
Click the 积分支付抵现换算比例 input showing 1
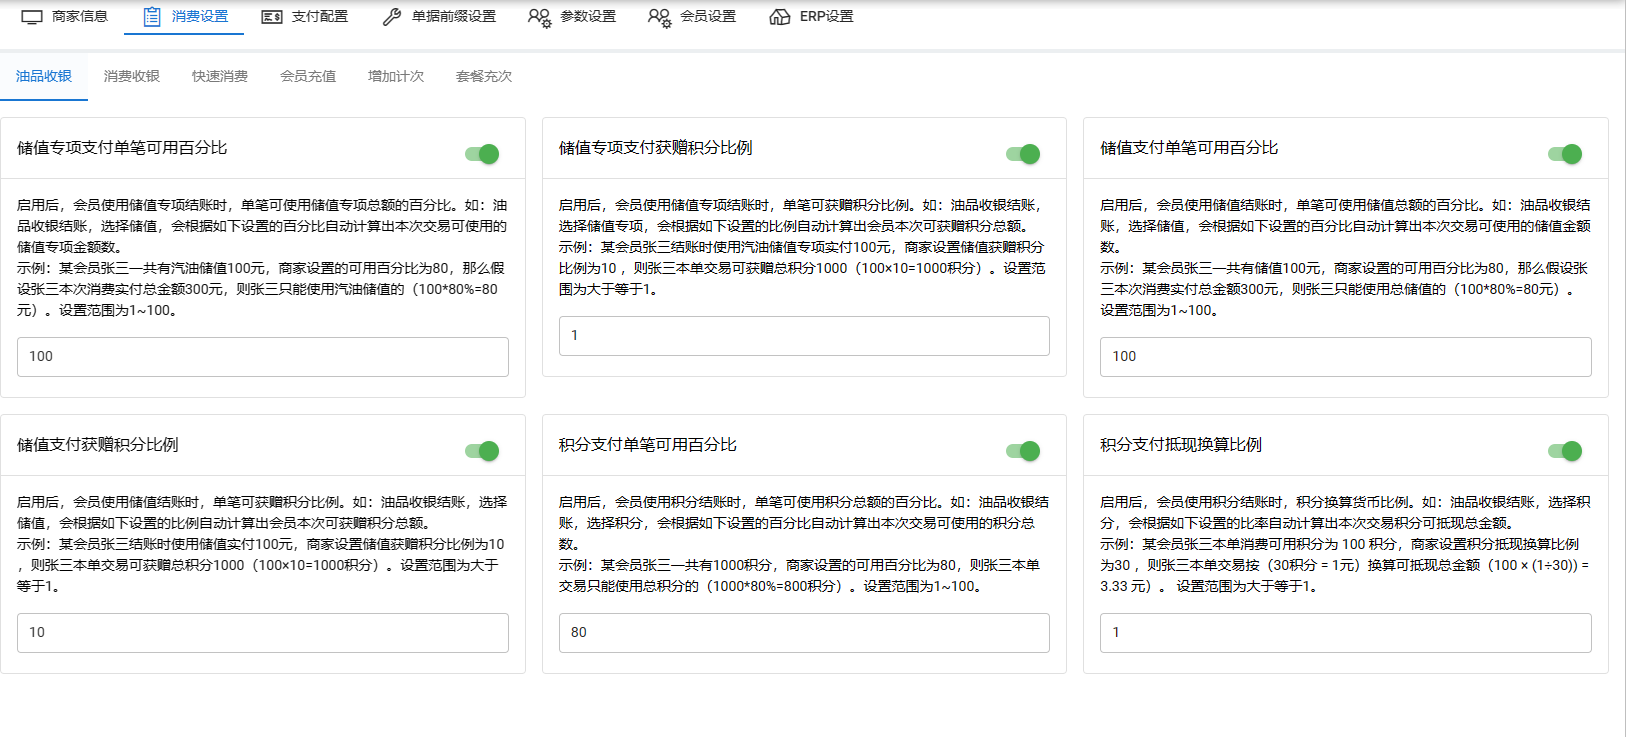(1346, 633)
